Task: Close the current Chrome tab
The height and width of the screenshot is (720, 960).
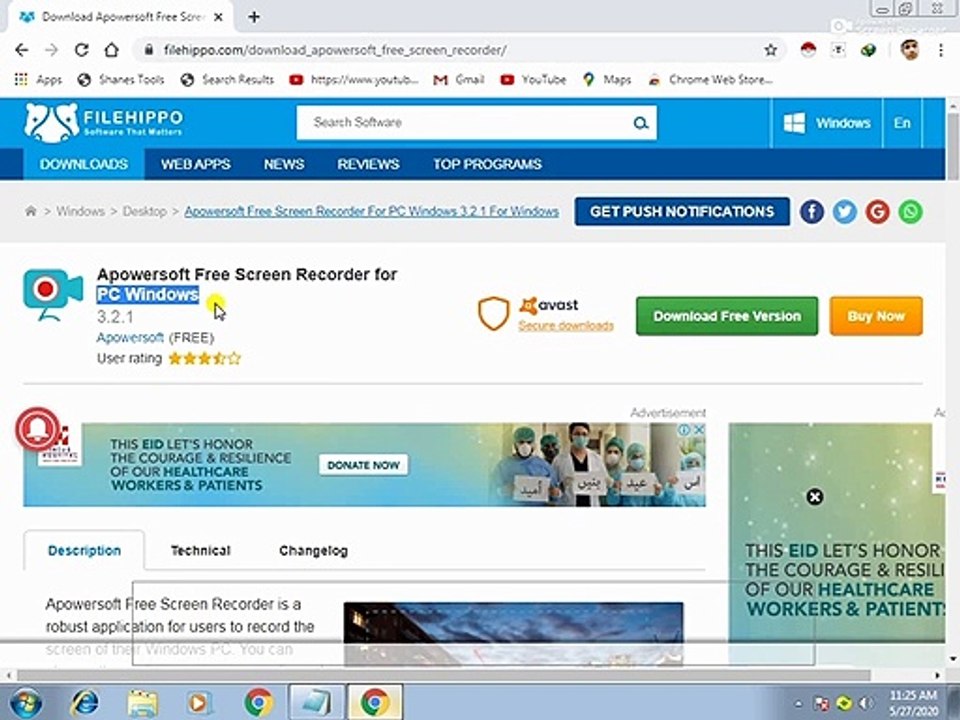Action: pos(218,17)
